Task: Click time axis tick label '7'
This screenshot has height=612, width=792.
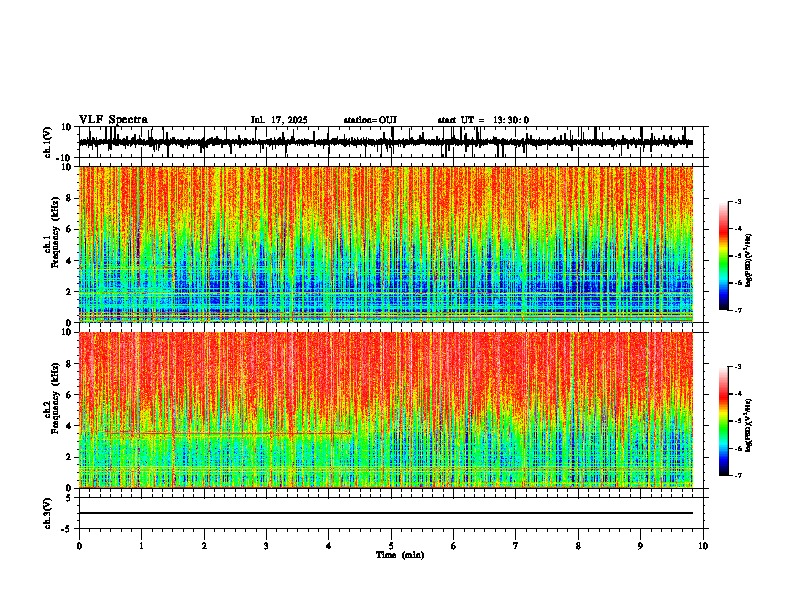Action: pyautogui.click(x=516, y=546)
